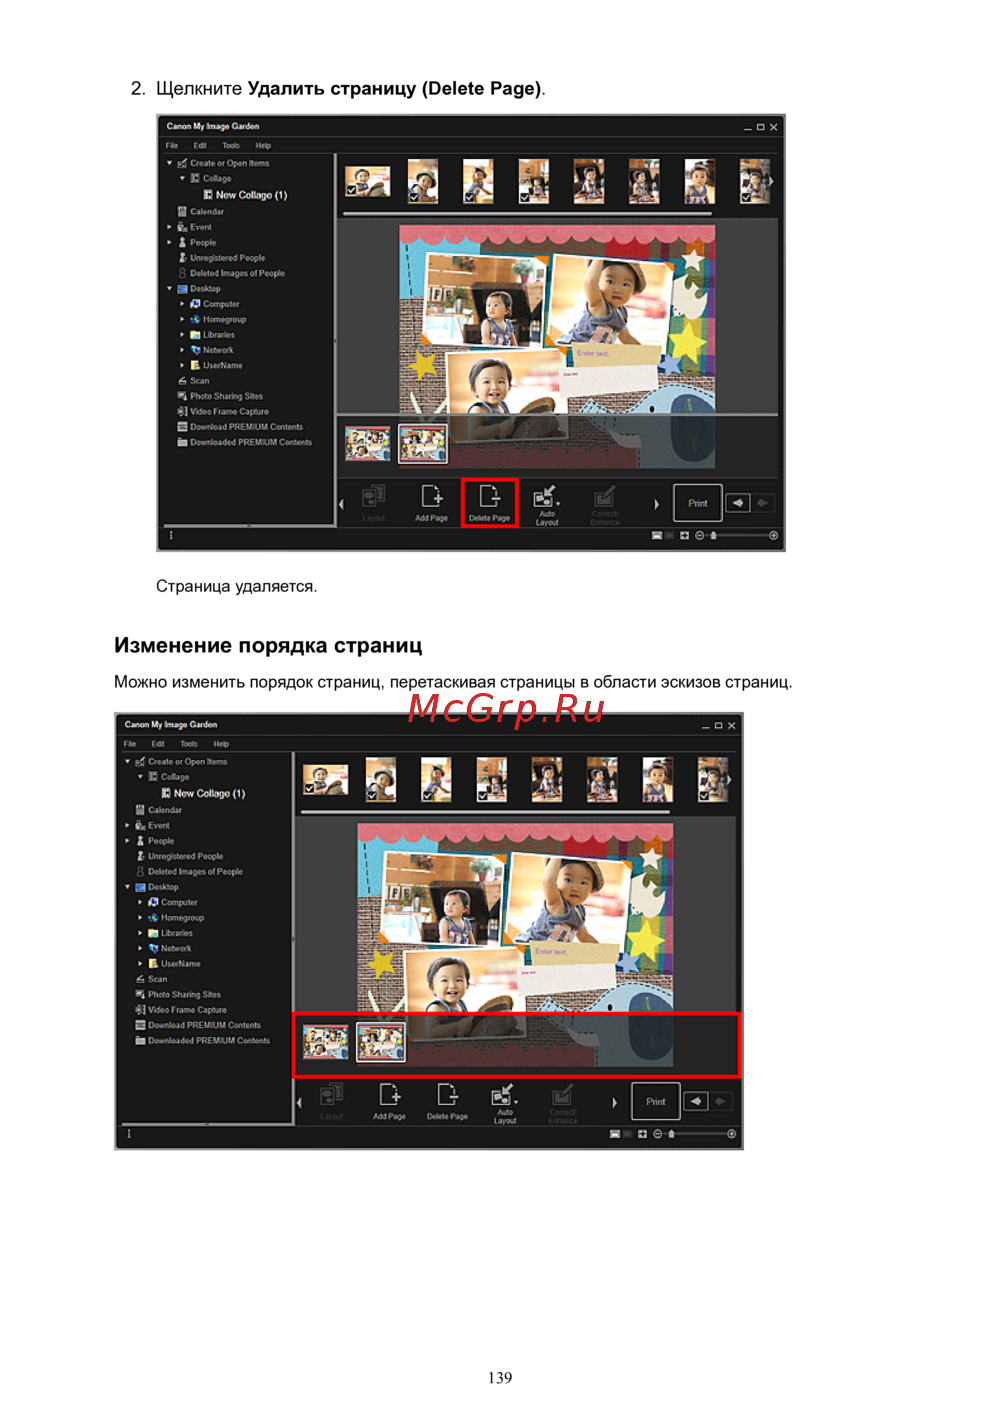Collapse the Desktop tree node in upper window
Viewport: 1000px width, 1414px height.
coord(170,289)
